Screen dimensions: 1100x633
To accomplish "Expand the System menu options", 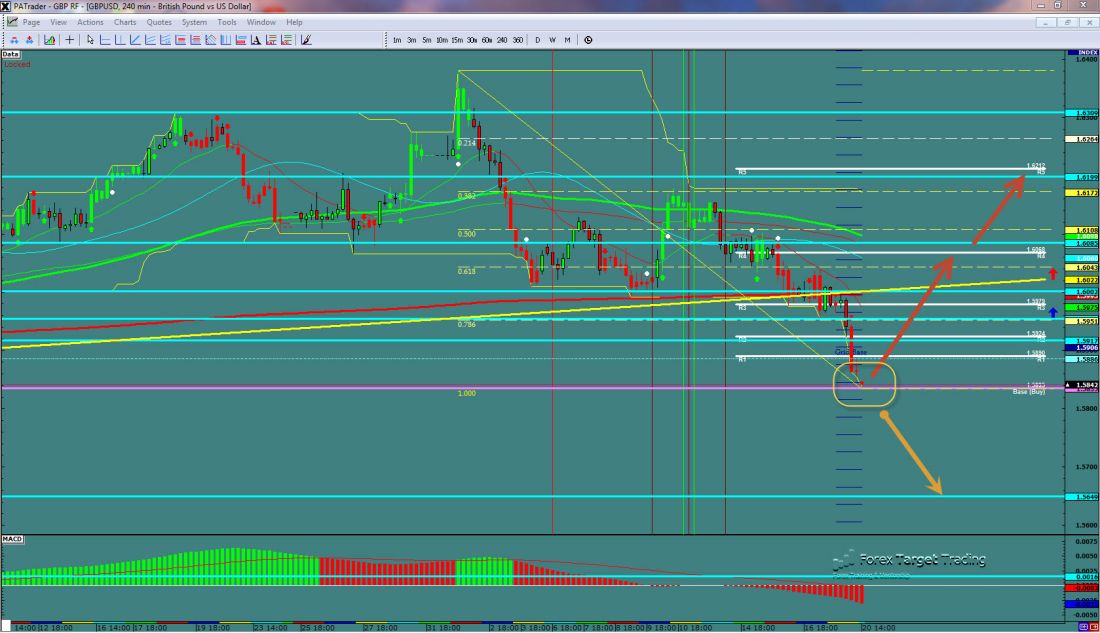I will [x=193, y=22].
